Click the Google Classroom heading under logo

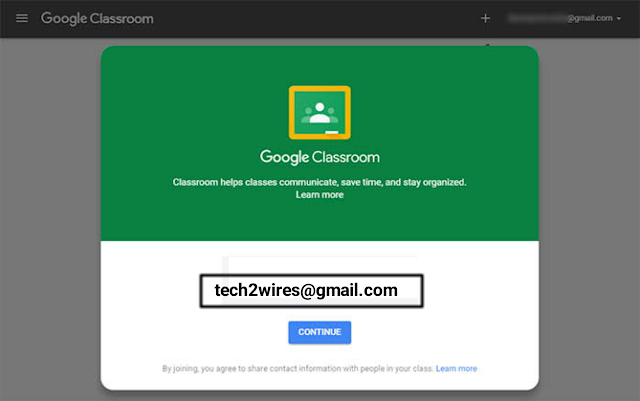click(x=320, y=157)
